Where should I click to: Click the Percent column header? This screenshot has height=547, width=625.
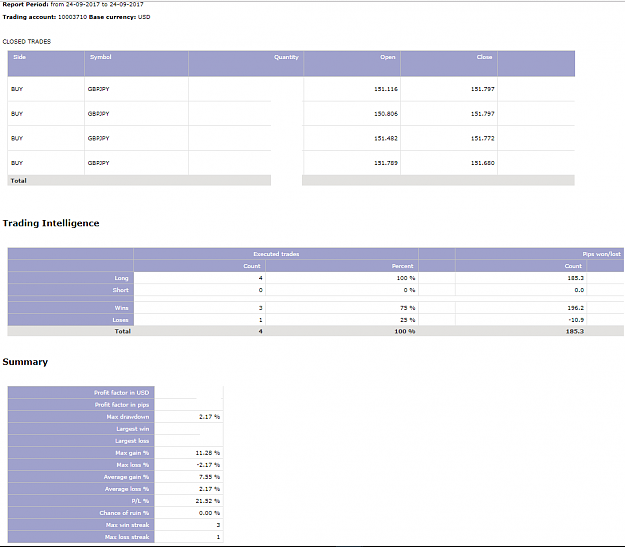tap(403, 266)
